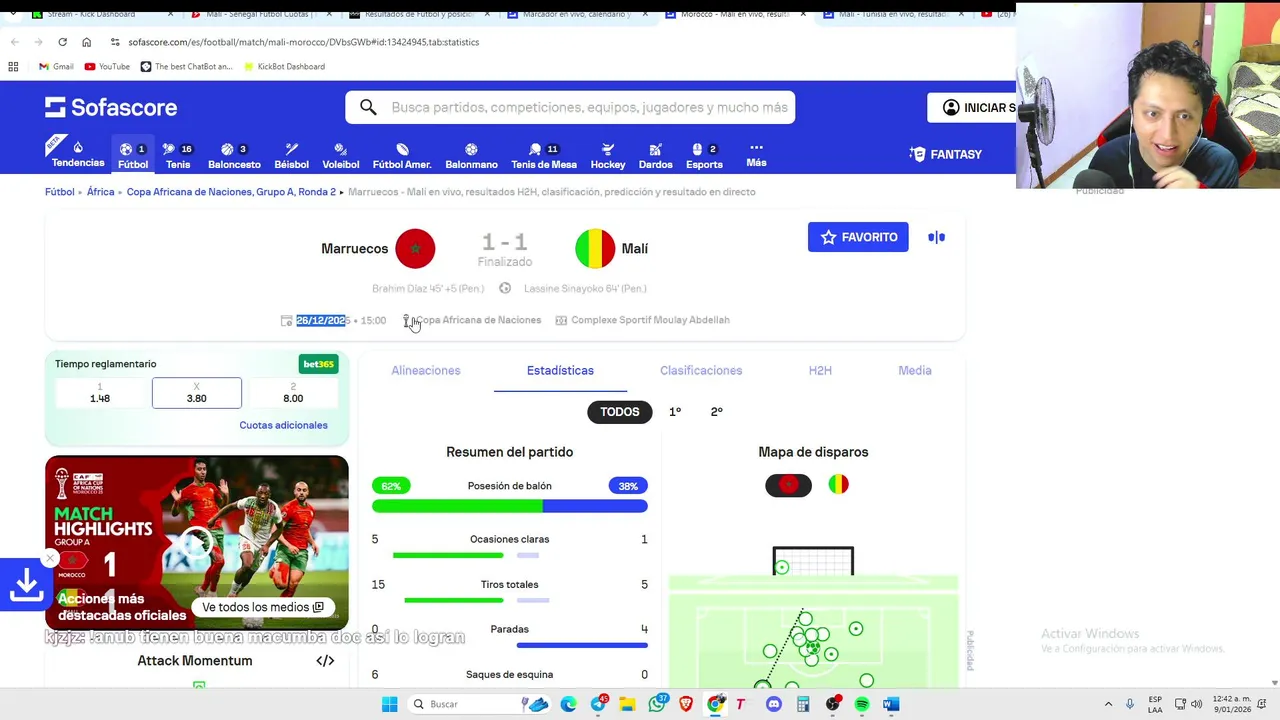The width and height of the screenshot is (1280, 720).
Task: Click the 3.80 draw odds
Action: [x=196, y=393]
